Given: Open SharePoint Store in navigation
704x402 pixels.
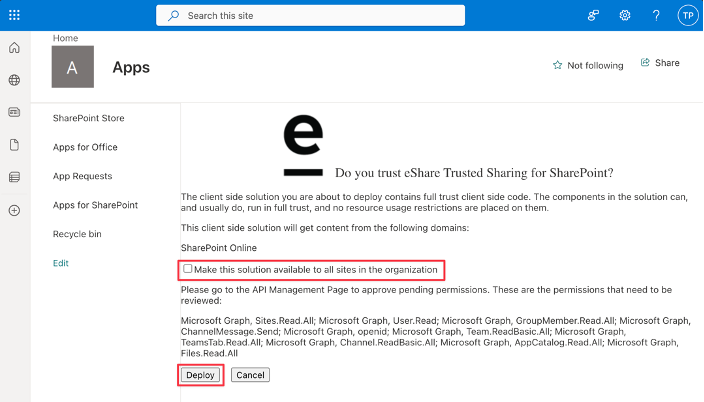Looking at the screenshot, I should coord(88,118).
